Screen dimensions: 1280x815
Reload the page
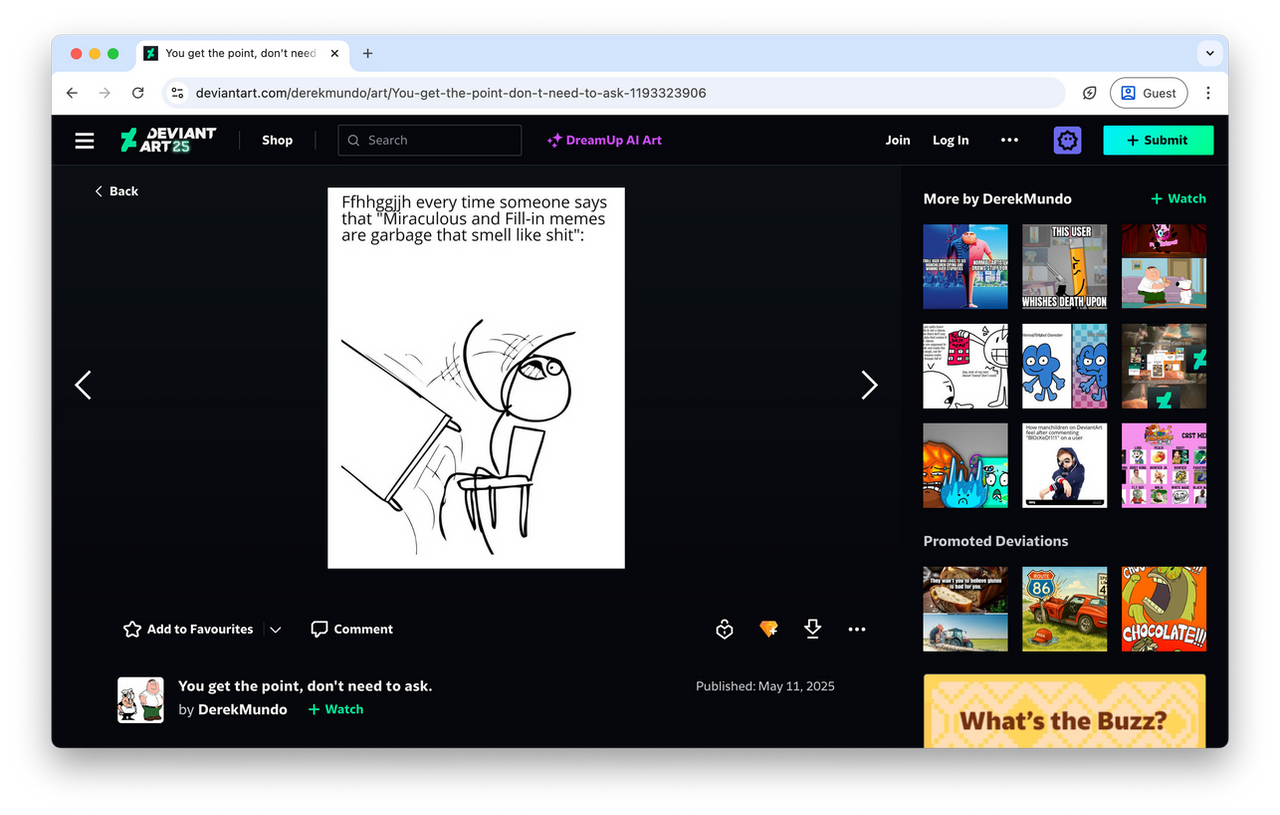click(138, 93)
